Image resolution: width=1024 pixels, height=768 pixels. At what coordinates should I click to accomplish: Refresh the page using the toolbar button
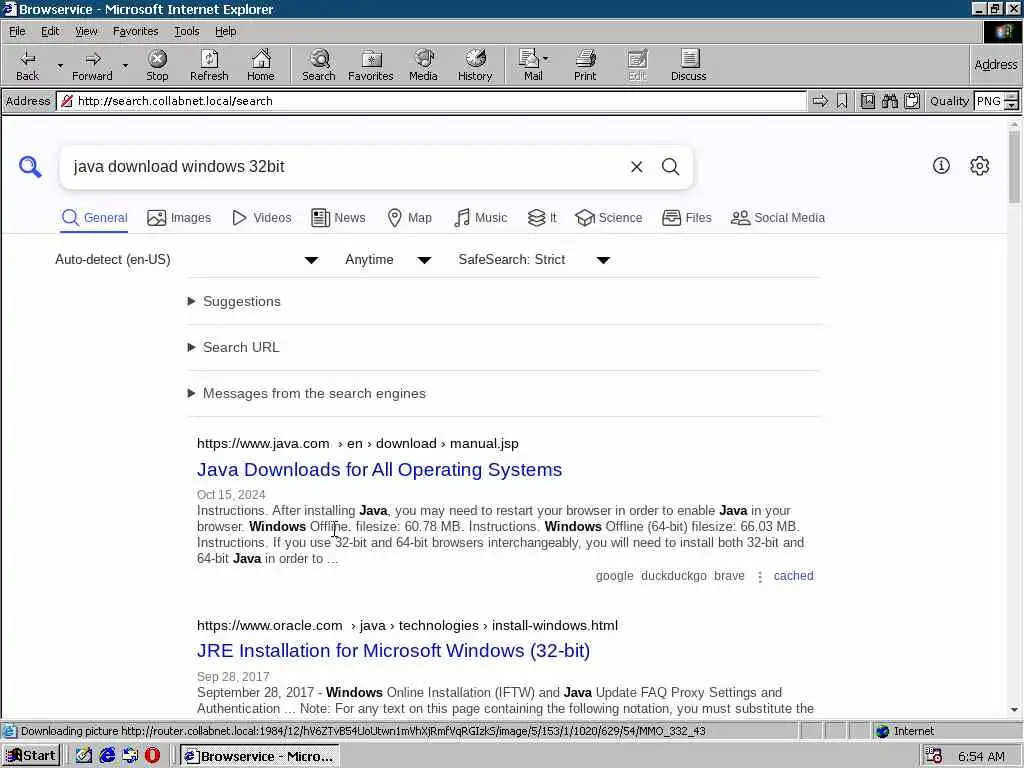pyautogui.click(x=209, y=65)
